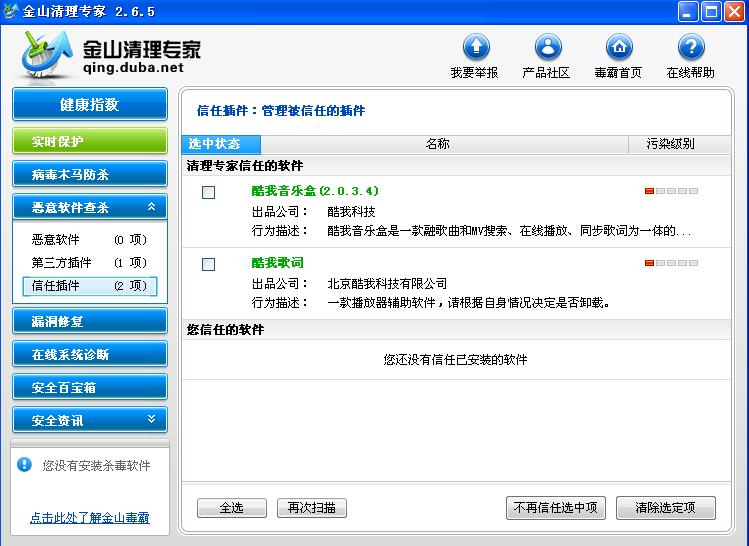This screenshot has height=546, width=749.
Task: Open 实时保护 section
Action: (x=90, y=141)
